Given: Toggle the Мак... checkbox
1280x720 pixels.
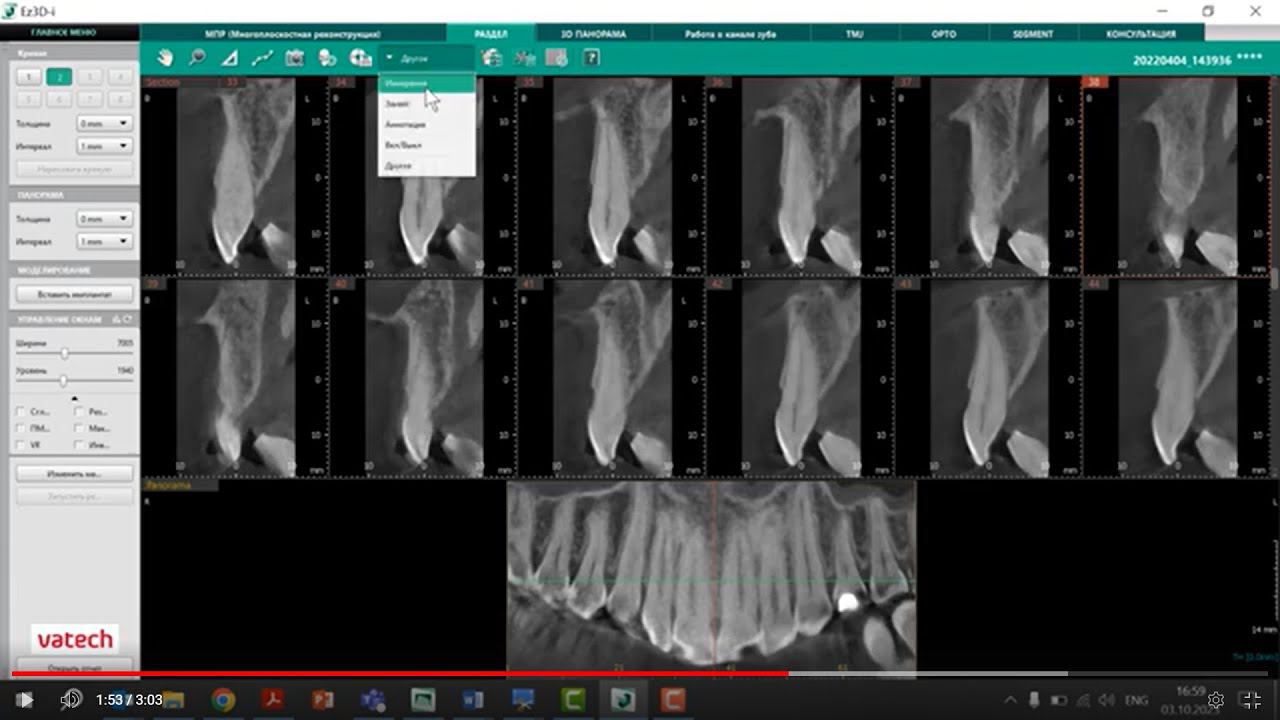Looking at the screenshot, I should coord(79,428).
